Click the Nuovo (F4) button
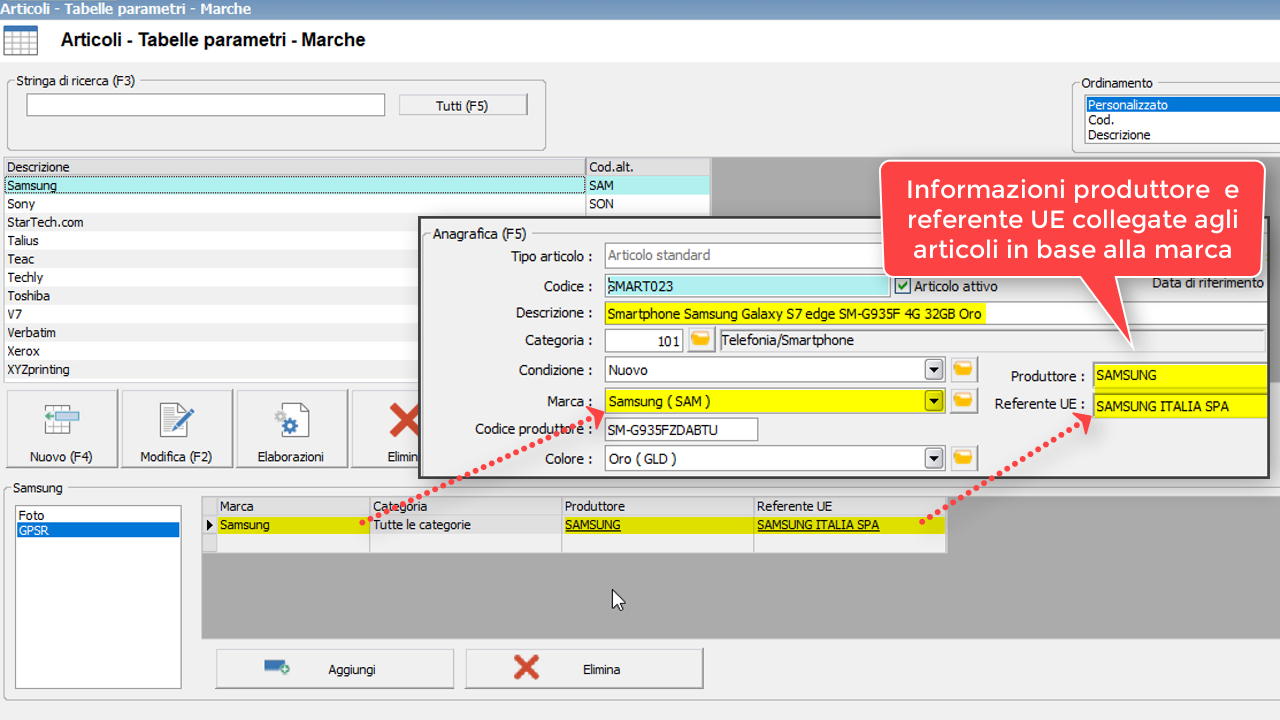 [x=62, y=428]
